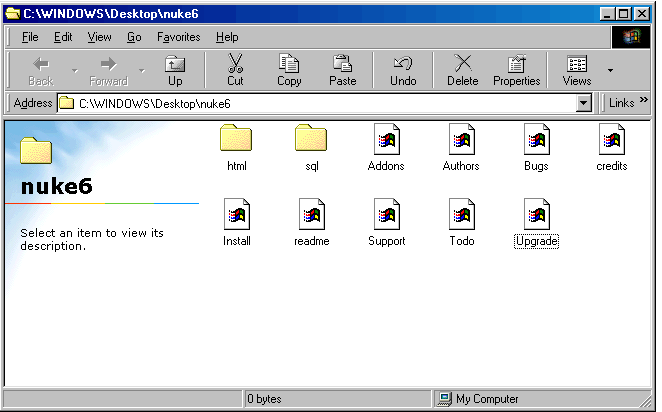Open the Views dropdown arrow

[610, 71]
